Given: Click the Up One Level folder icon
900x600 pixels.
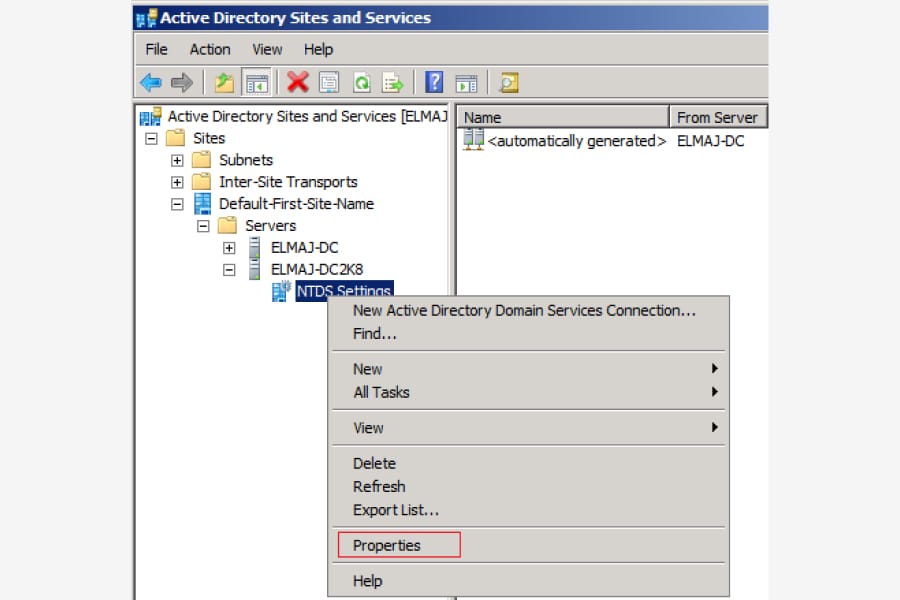Looking at the screenshot, I should pyautogui.click(x=224, y=82).
